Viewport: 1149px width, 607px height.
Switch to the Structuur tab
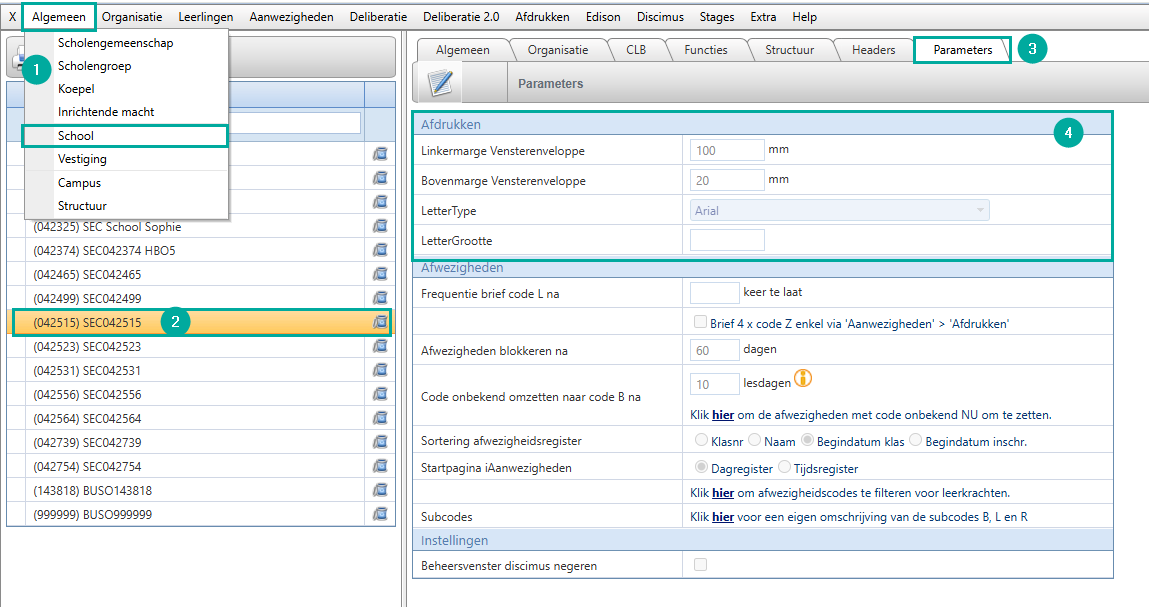pyautogui.click(x=789, y=50)
